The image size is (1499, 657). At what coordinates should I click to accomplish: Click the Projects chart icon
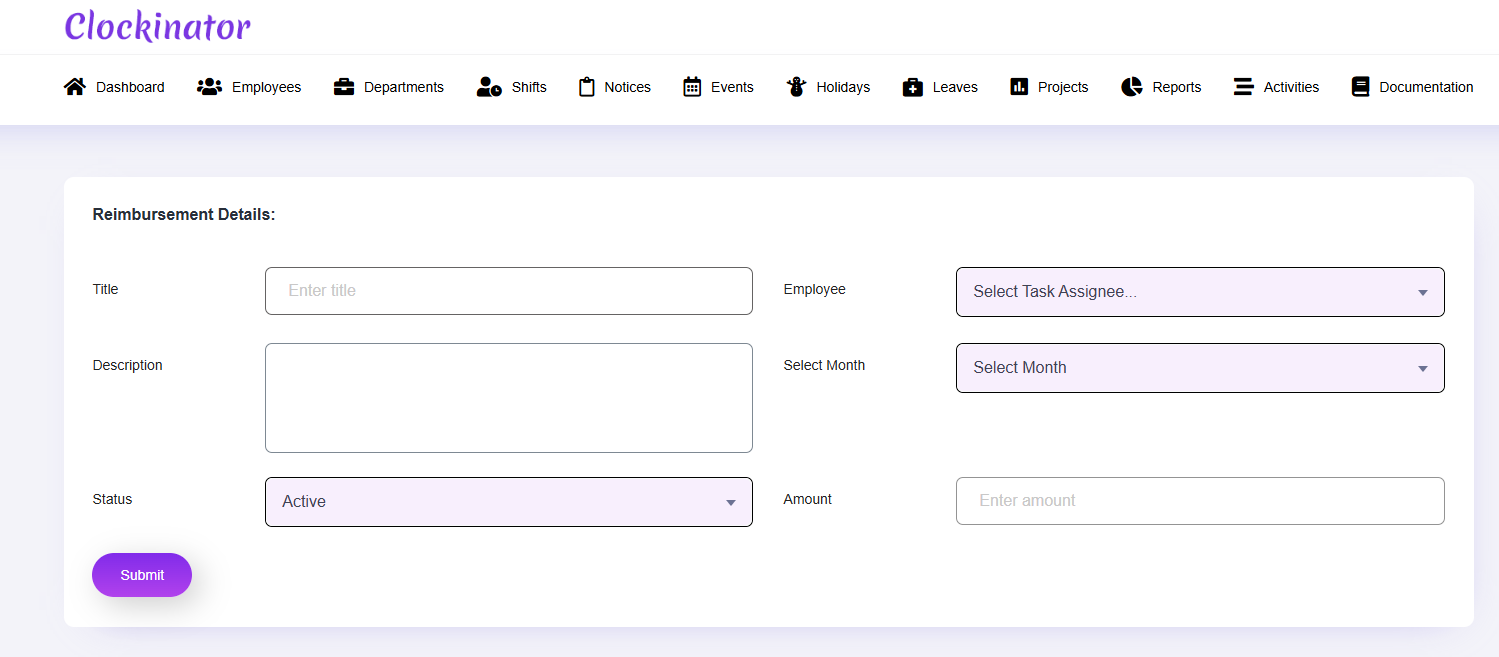tap(1019, 87)
